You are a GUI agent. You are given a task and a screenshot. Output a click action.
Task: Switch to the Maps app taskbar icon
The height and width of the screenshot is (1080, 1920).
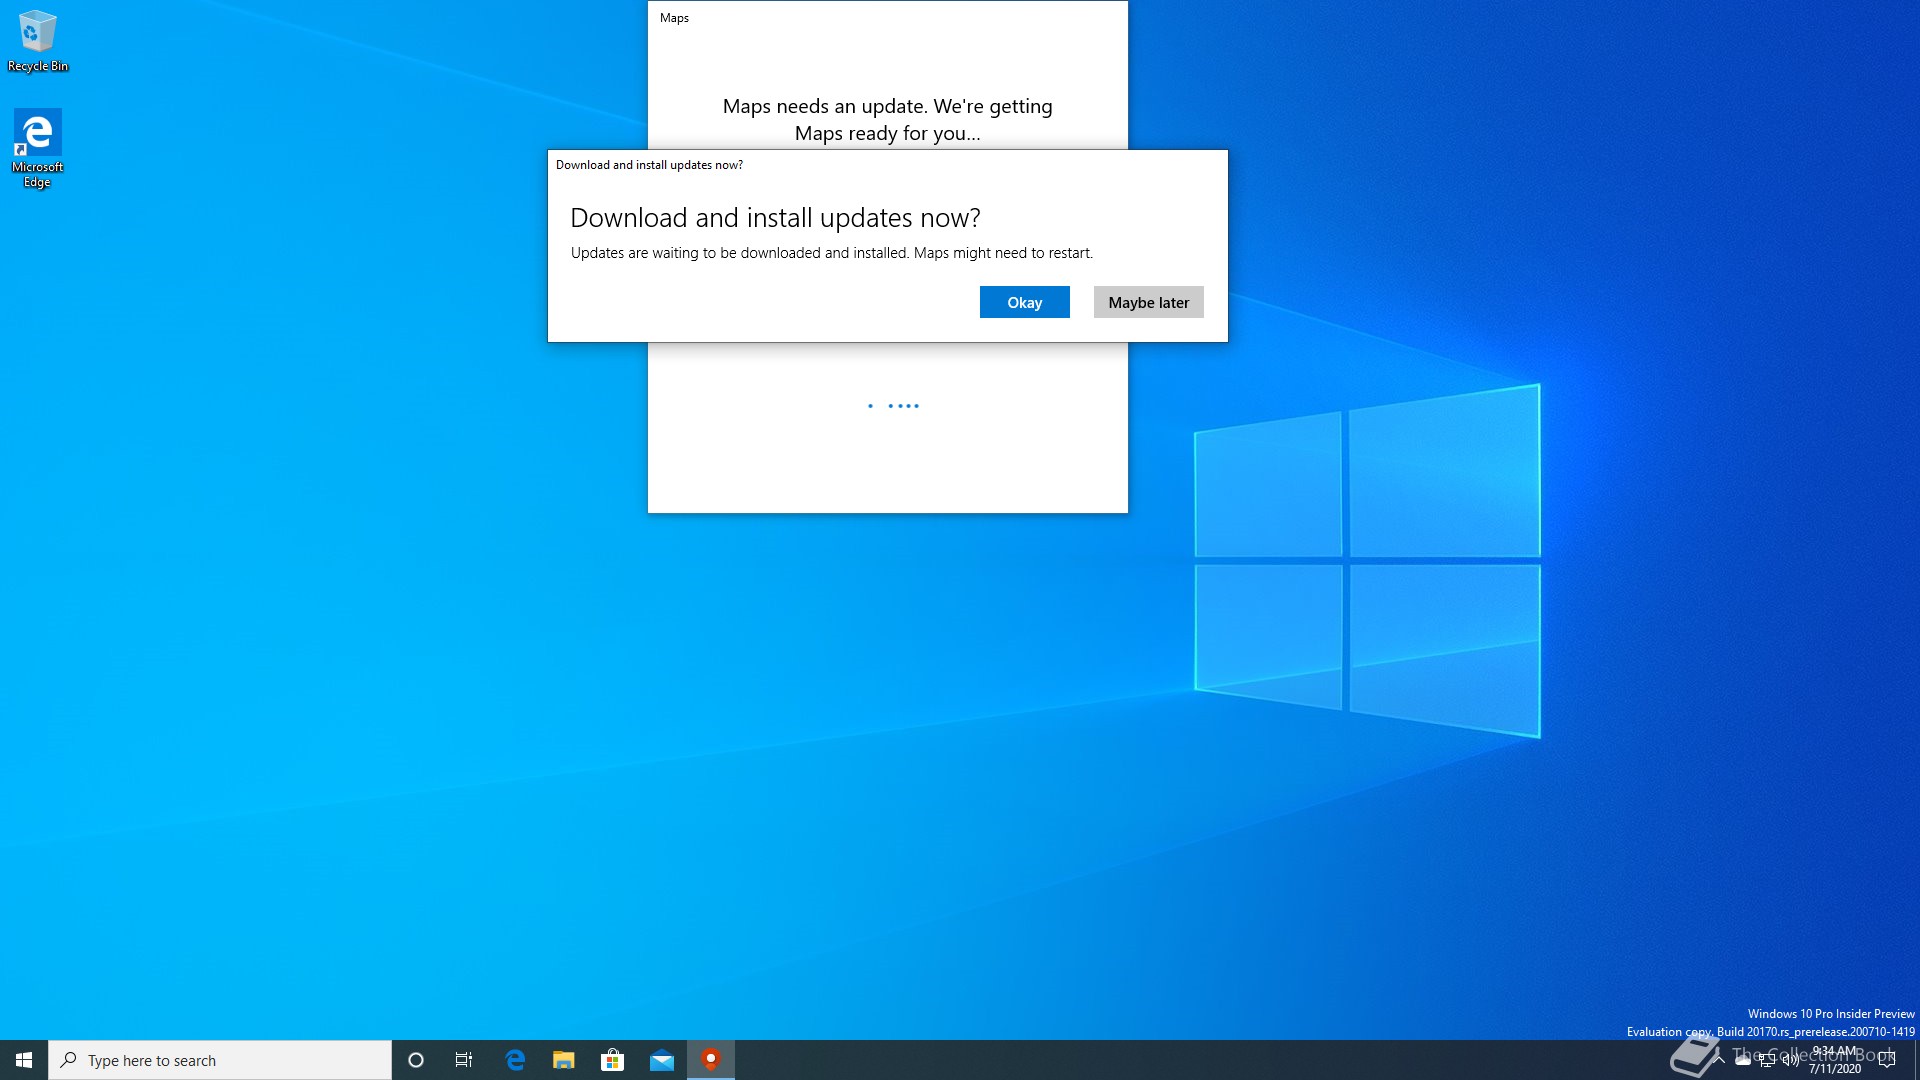click(711, 1060)
